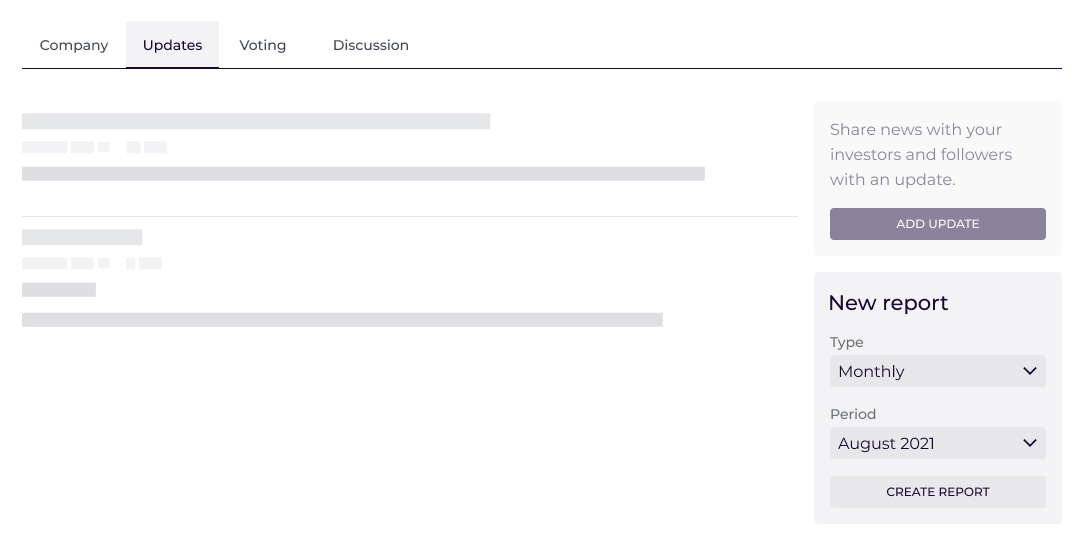Click the second update's title placeholder

[82, 237]
